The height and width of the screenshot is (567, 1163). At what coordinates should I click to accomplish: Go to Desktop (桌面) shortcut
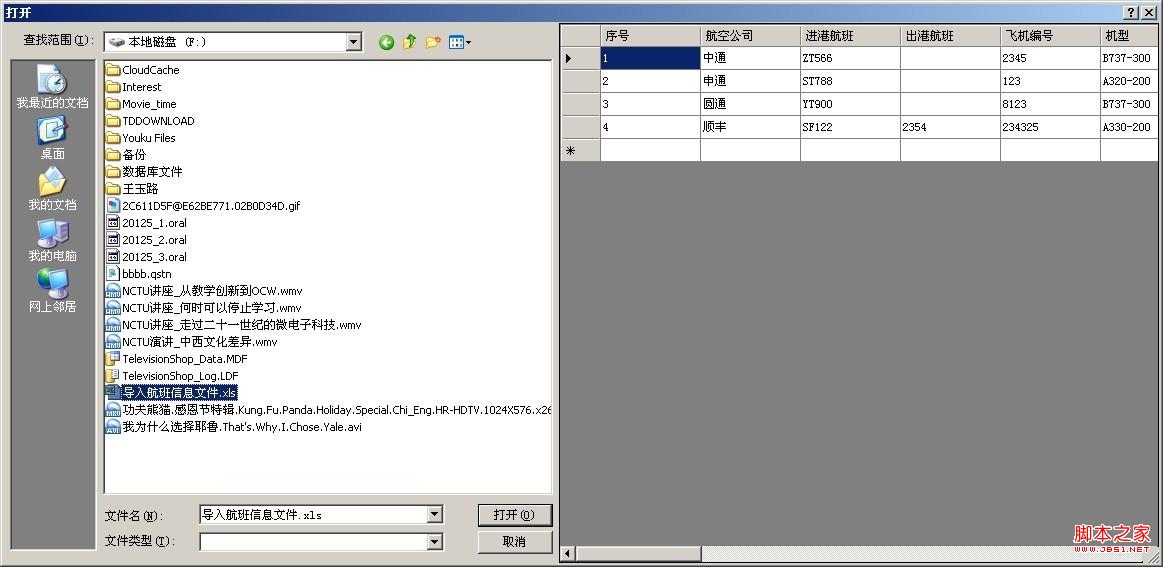click(x=52, y=139)
